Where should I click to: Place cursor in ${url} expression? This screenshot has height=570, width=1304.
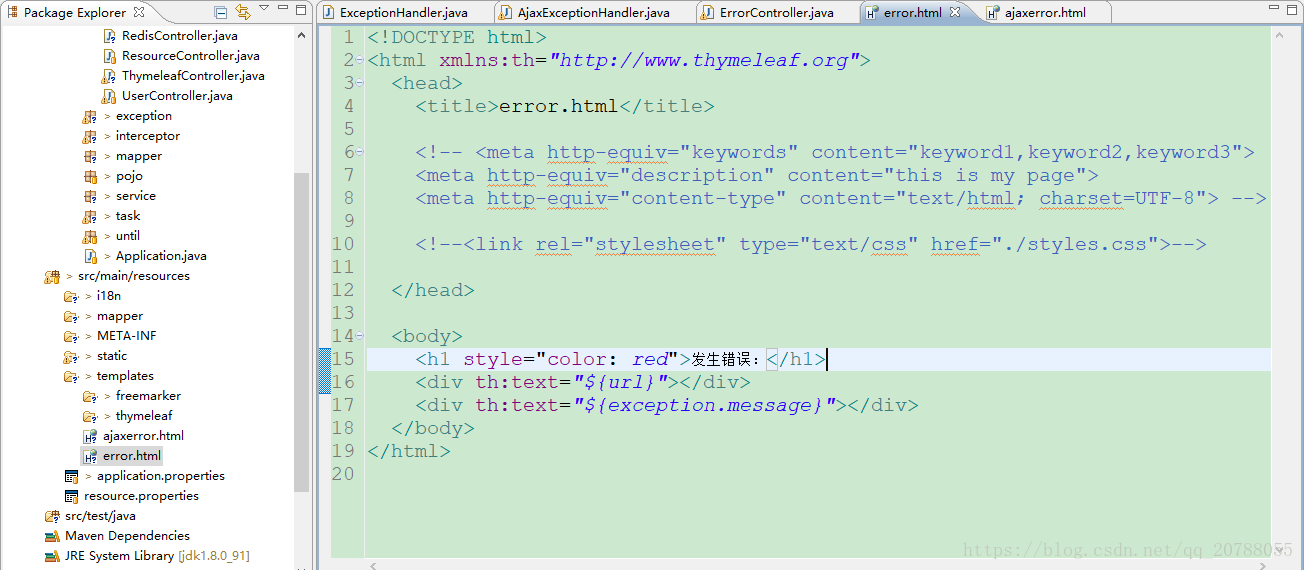point(620,382)
